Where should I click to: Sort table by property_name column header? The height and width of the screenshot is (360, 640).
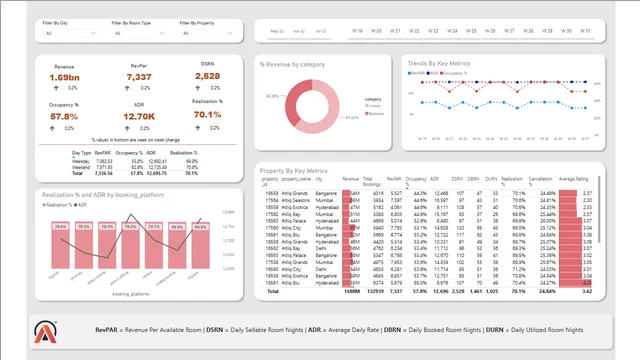[x=296, y=179]
